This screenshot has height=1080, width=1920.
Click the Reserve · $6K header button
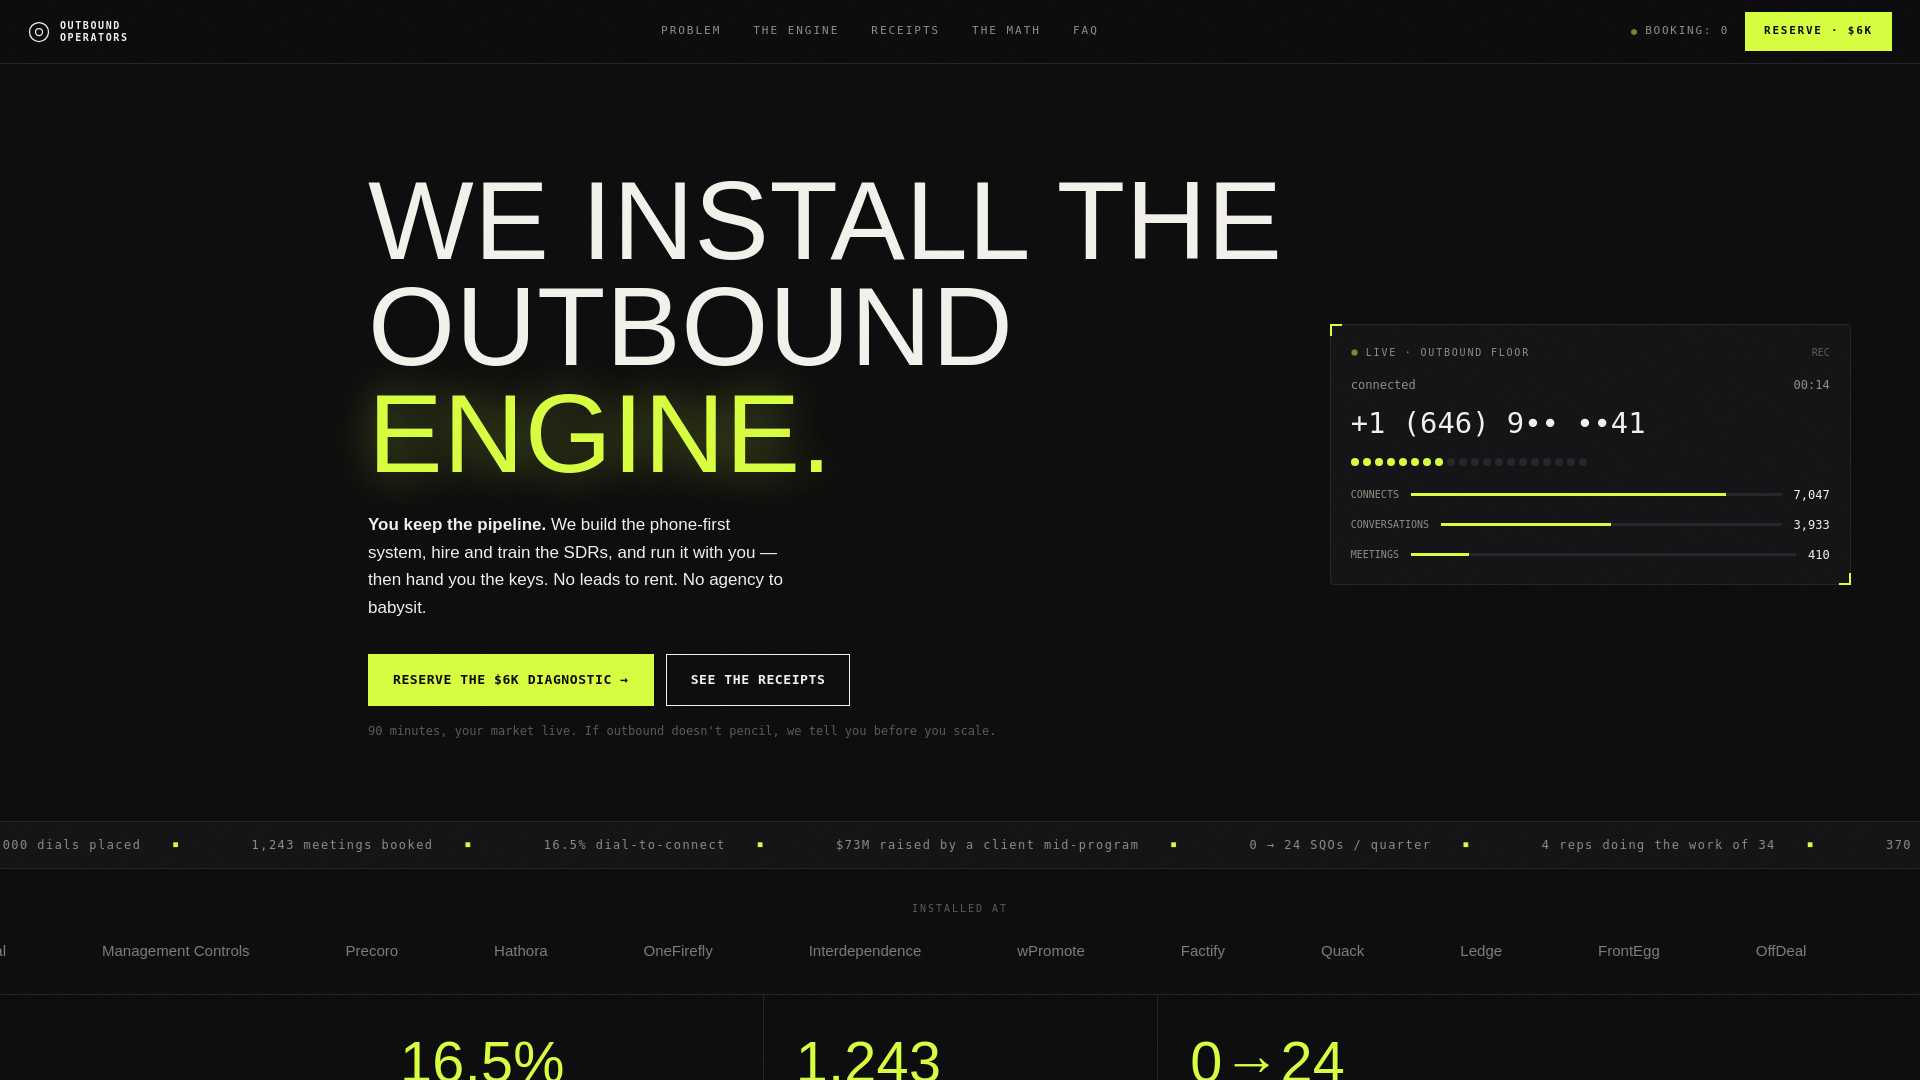(1818, 31)
